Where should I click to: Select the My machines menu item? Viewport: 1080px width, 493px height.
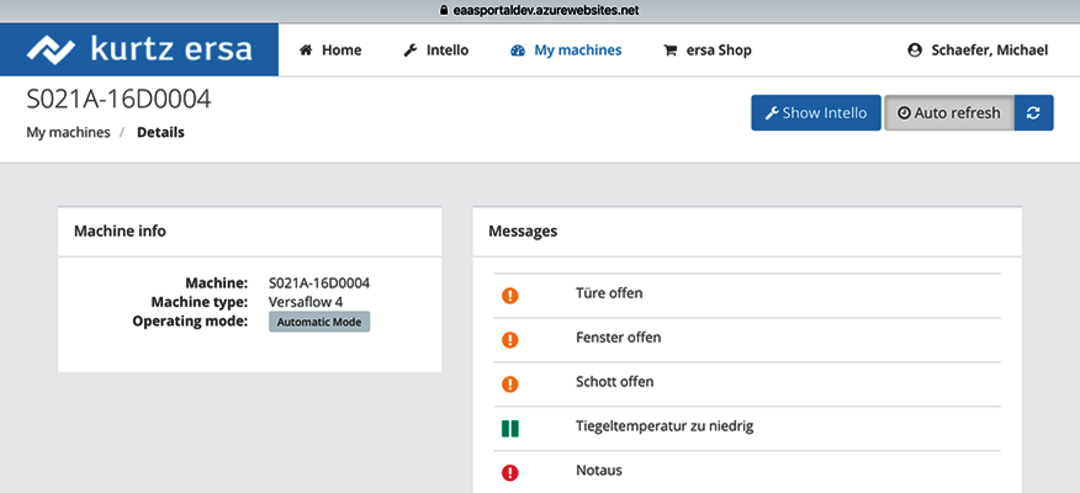(x=566, y=50)
